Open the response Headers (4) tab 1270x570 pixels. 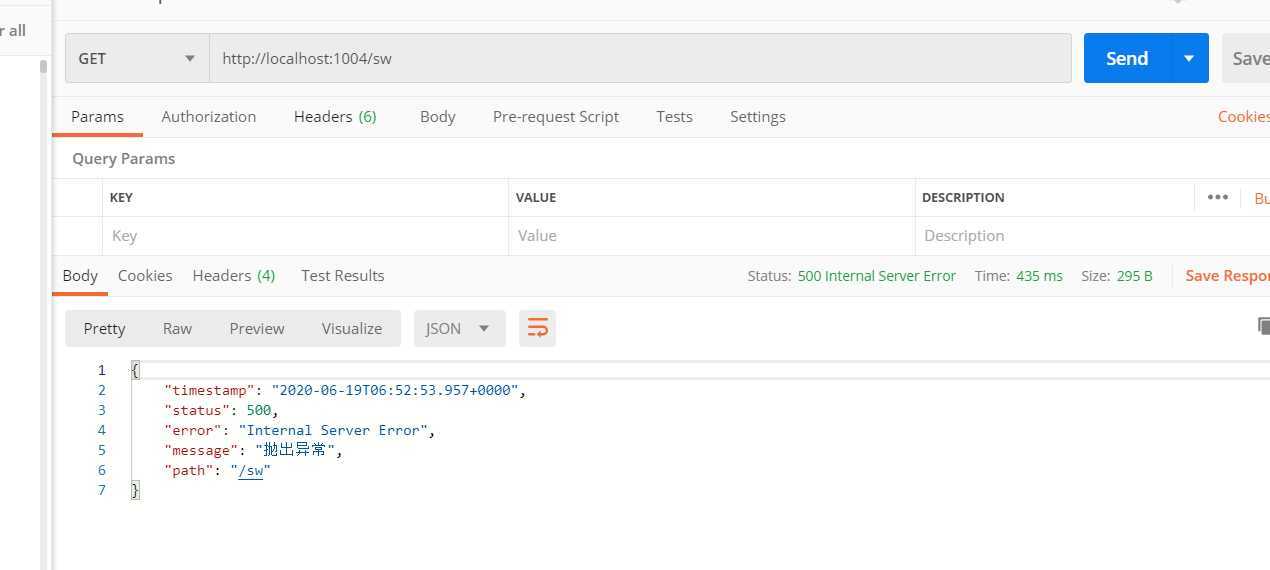[234, 276]
